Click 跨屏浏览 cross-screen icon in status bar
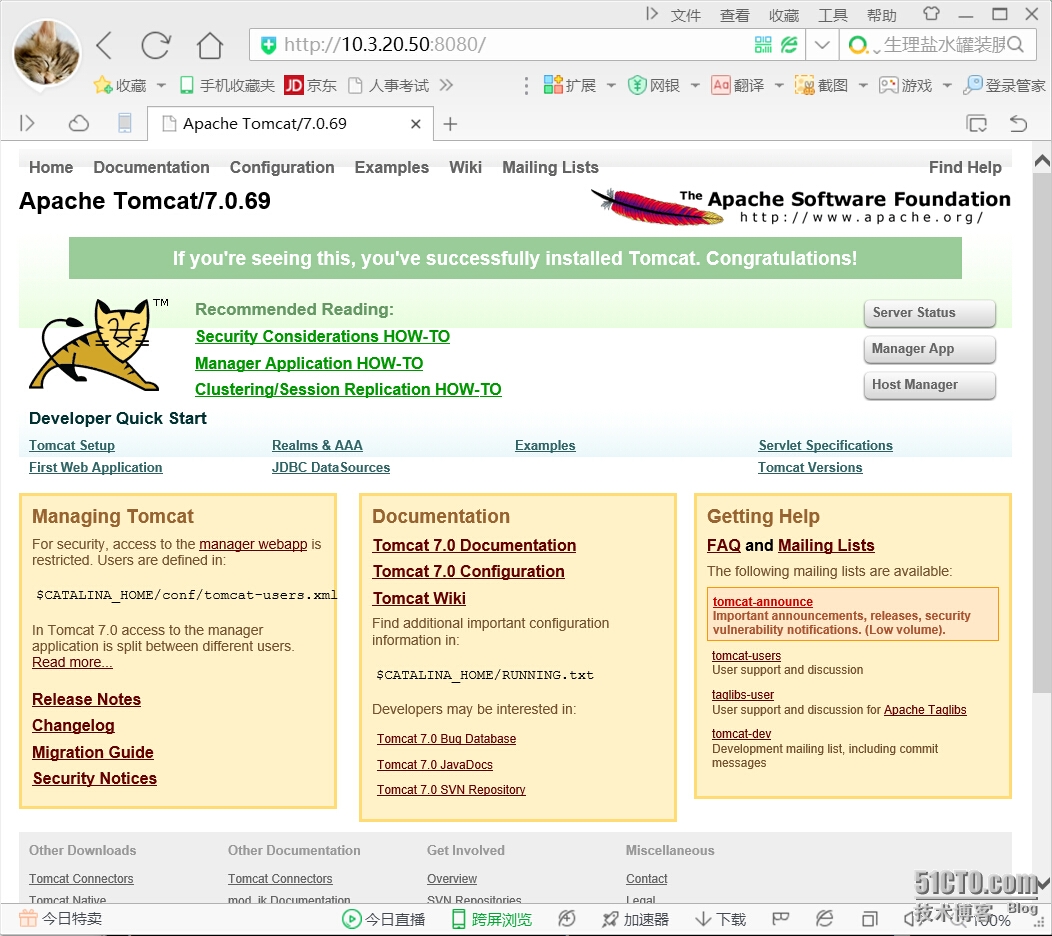1052x936 pixels. tap(458, 919)
